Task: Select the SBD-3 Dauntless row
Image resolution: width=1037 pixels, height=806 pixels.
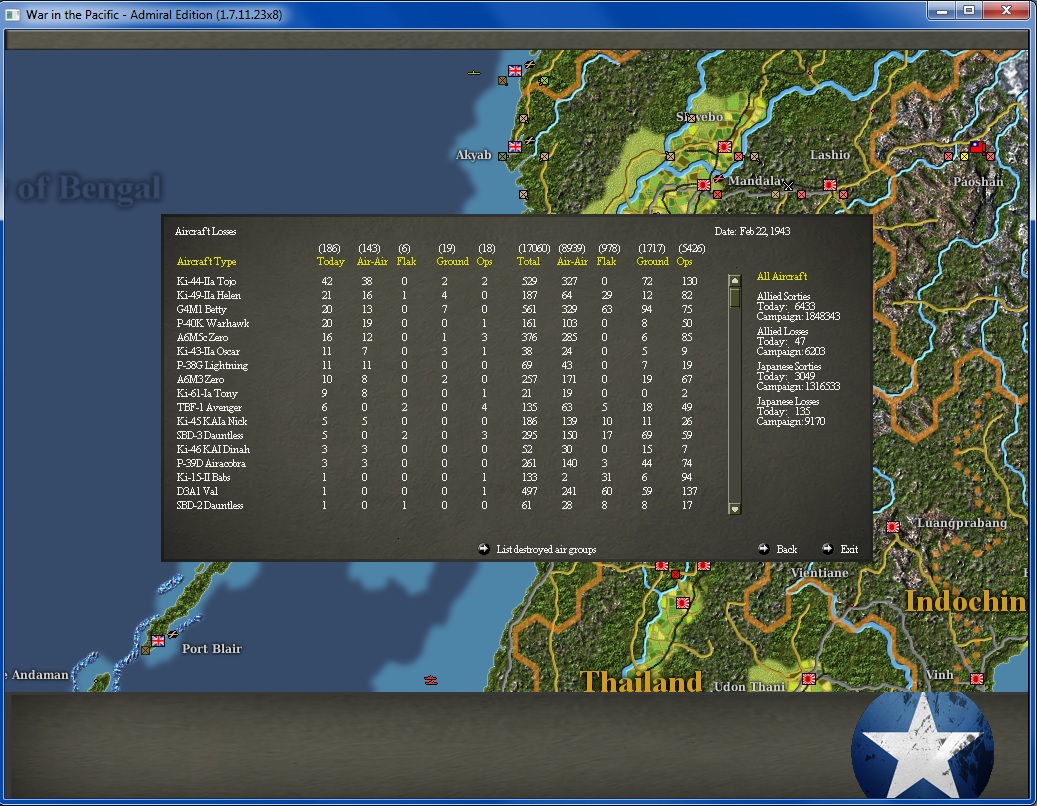Action: 437,436
